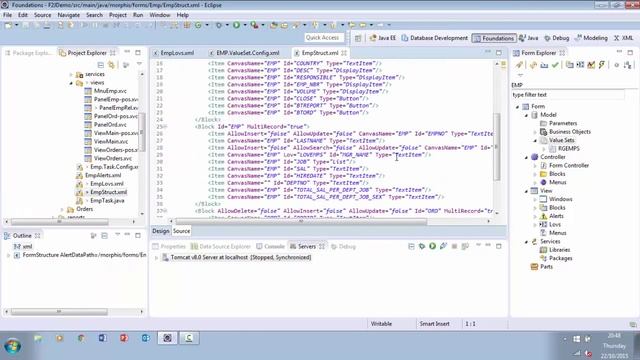Screen dimensions: 640x360
Task: Switch to Modeling perspective
Action: (x=591, y=38)
